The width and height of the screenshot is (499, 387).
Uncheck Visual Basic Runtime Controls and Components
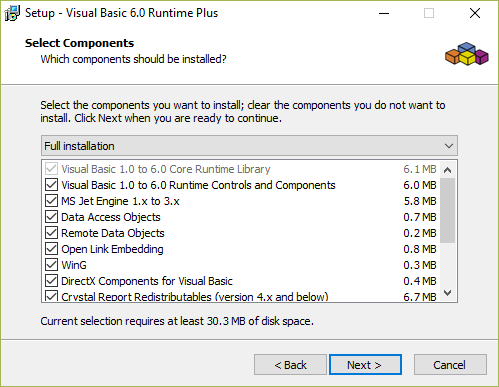51,185
